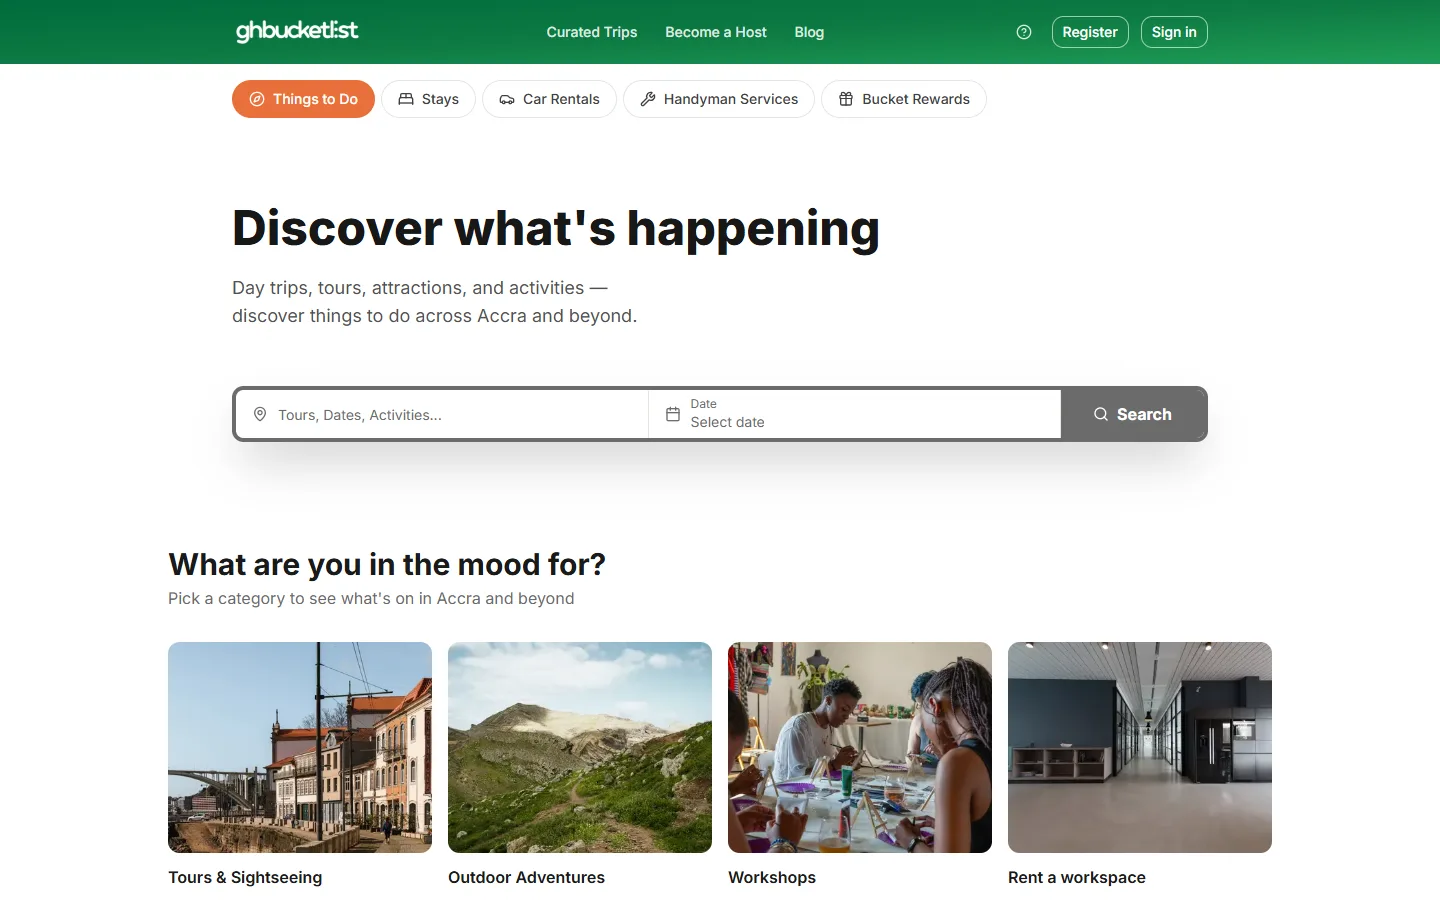Image resolution: width=1440 pixels, height=900 pixels.
Task: Click the "Discover what's happening" heading
Action: 556,229
